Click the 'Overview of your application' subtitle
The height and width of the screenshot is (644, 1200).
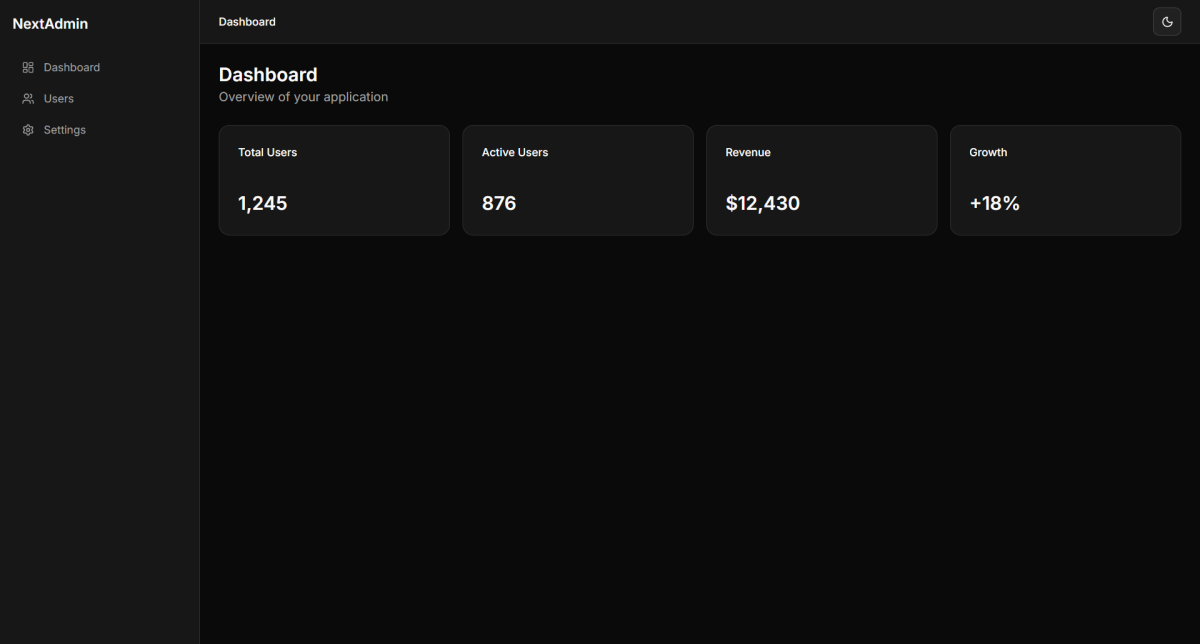(x=303, y=97)
